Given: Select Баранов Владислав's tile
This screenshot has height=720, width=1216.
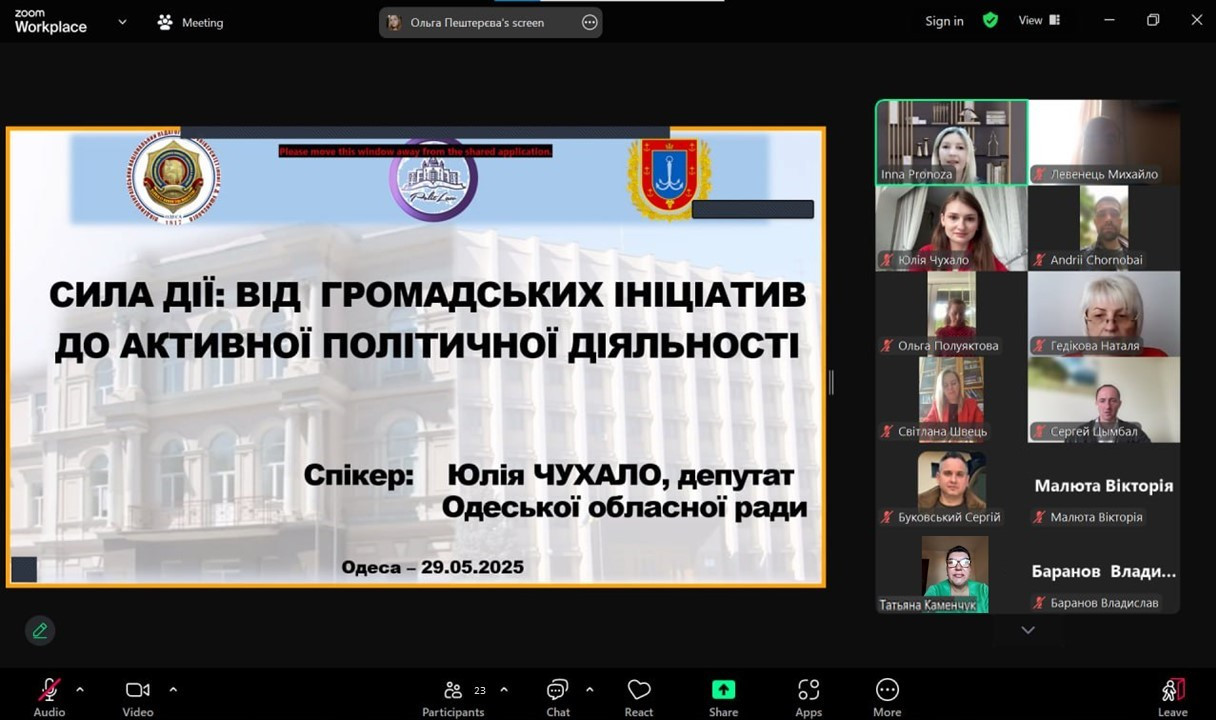Looking at the screenshot, I should pyautogui.click(x=1104, y=572).
